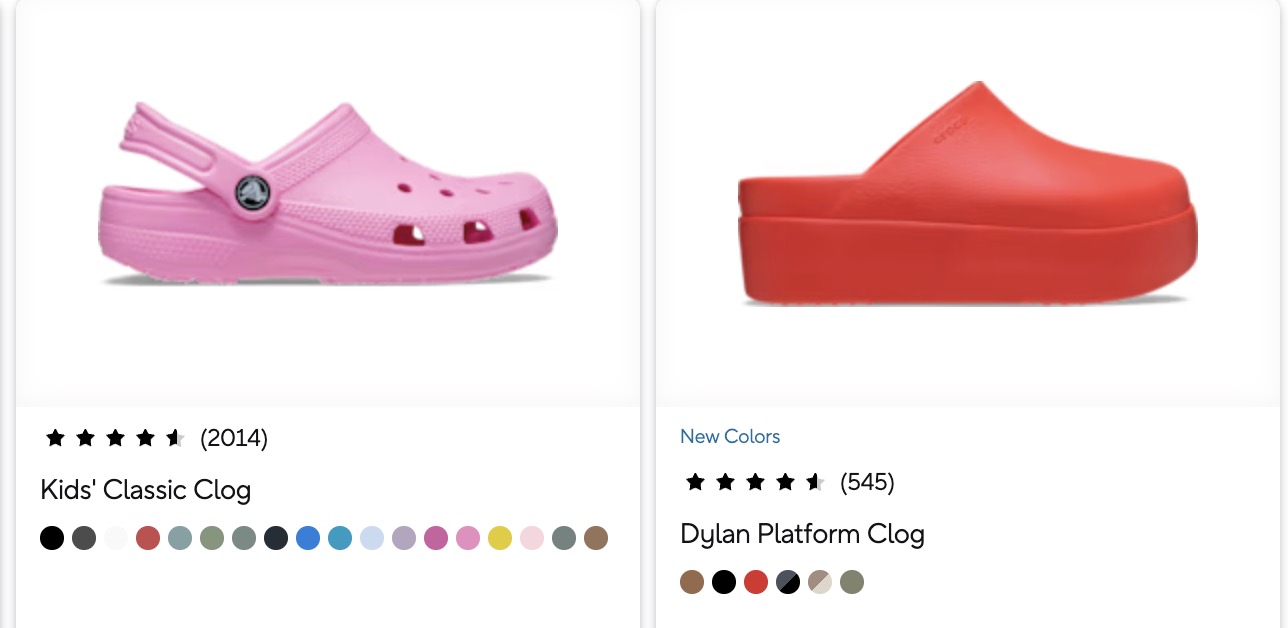The height and width of the screenshot is (628, 1288).
Task: Open the Dylan Platform Clog product page
Action: tap(802, 534)
